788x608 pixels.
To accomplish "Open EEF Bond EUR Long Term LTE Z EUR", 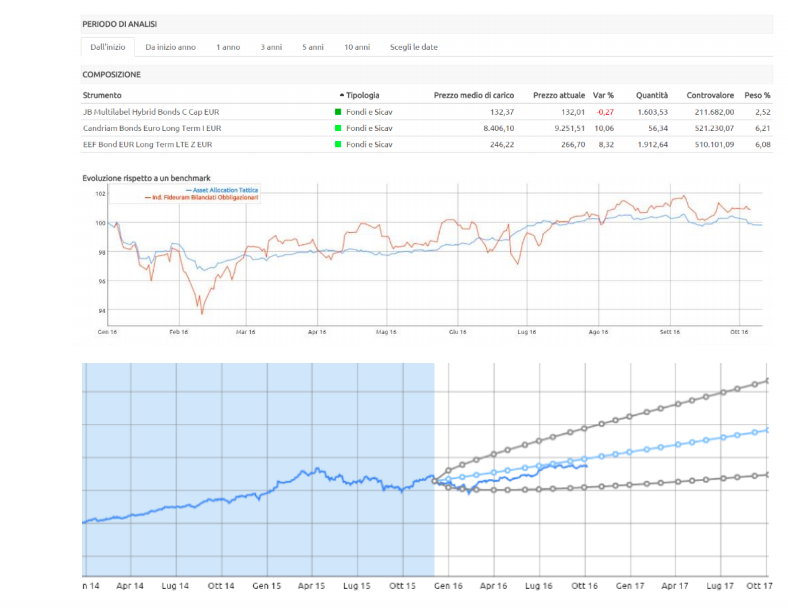I will coord(147,145).
